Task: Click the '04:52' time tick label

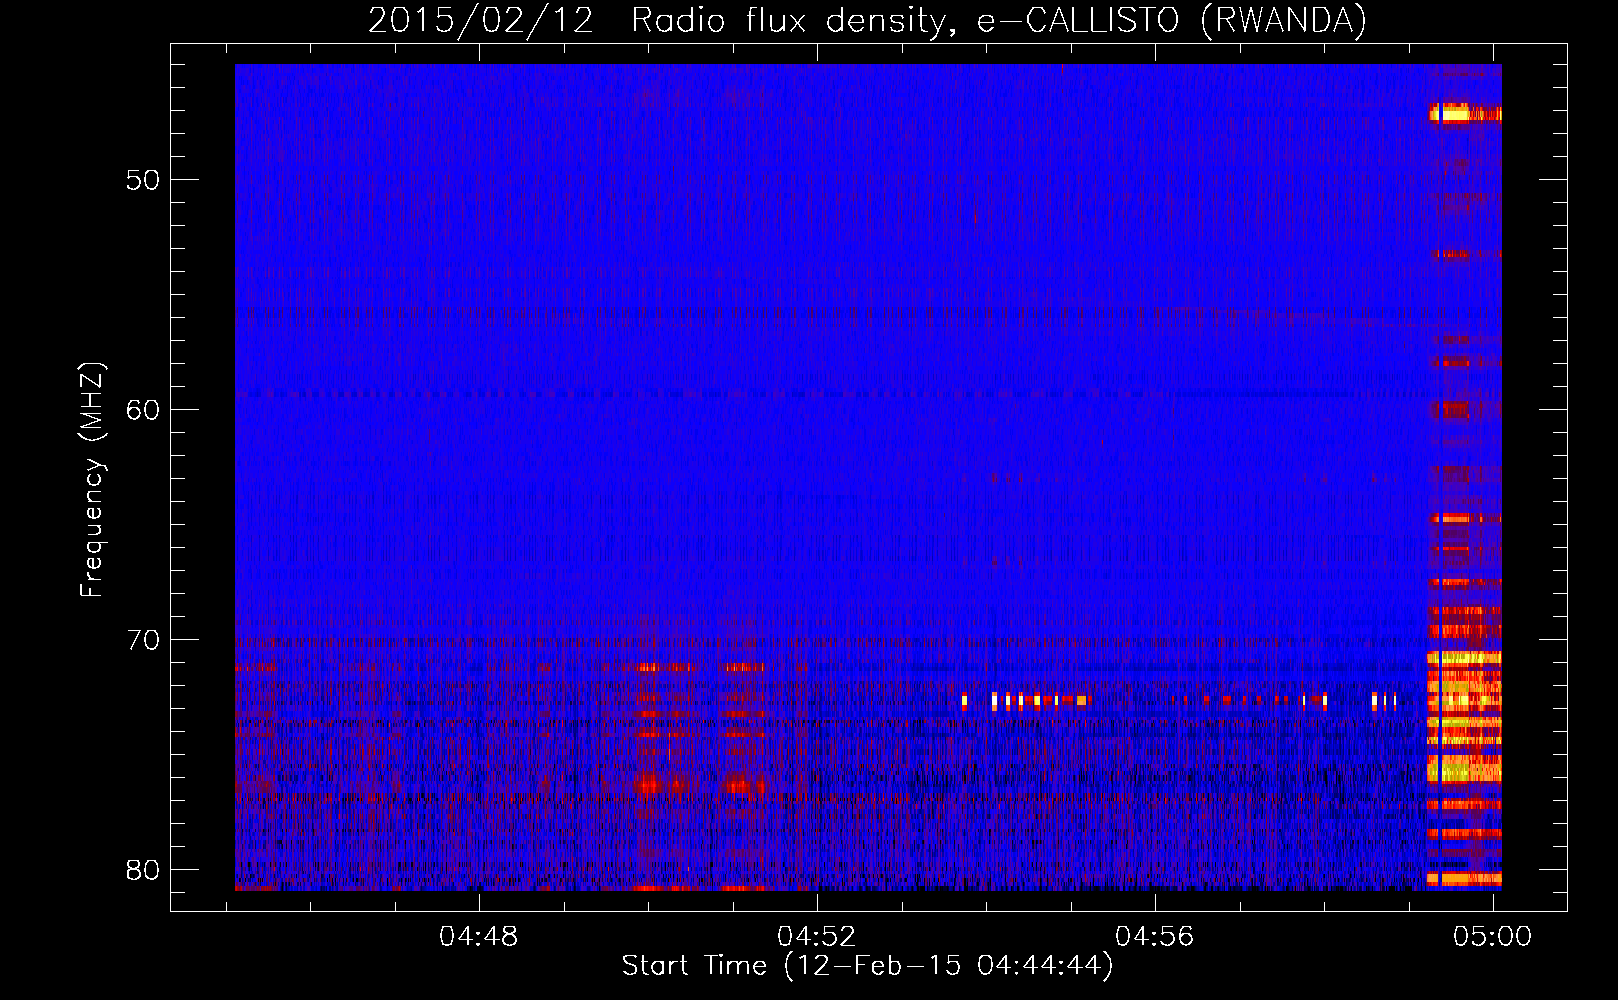Action: (x=817, y=936)
